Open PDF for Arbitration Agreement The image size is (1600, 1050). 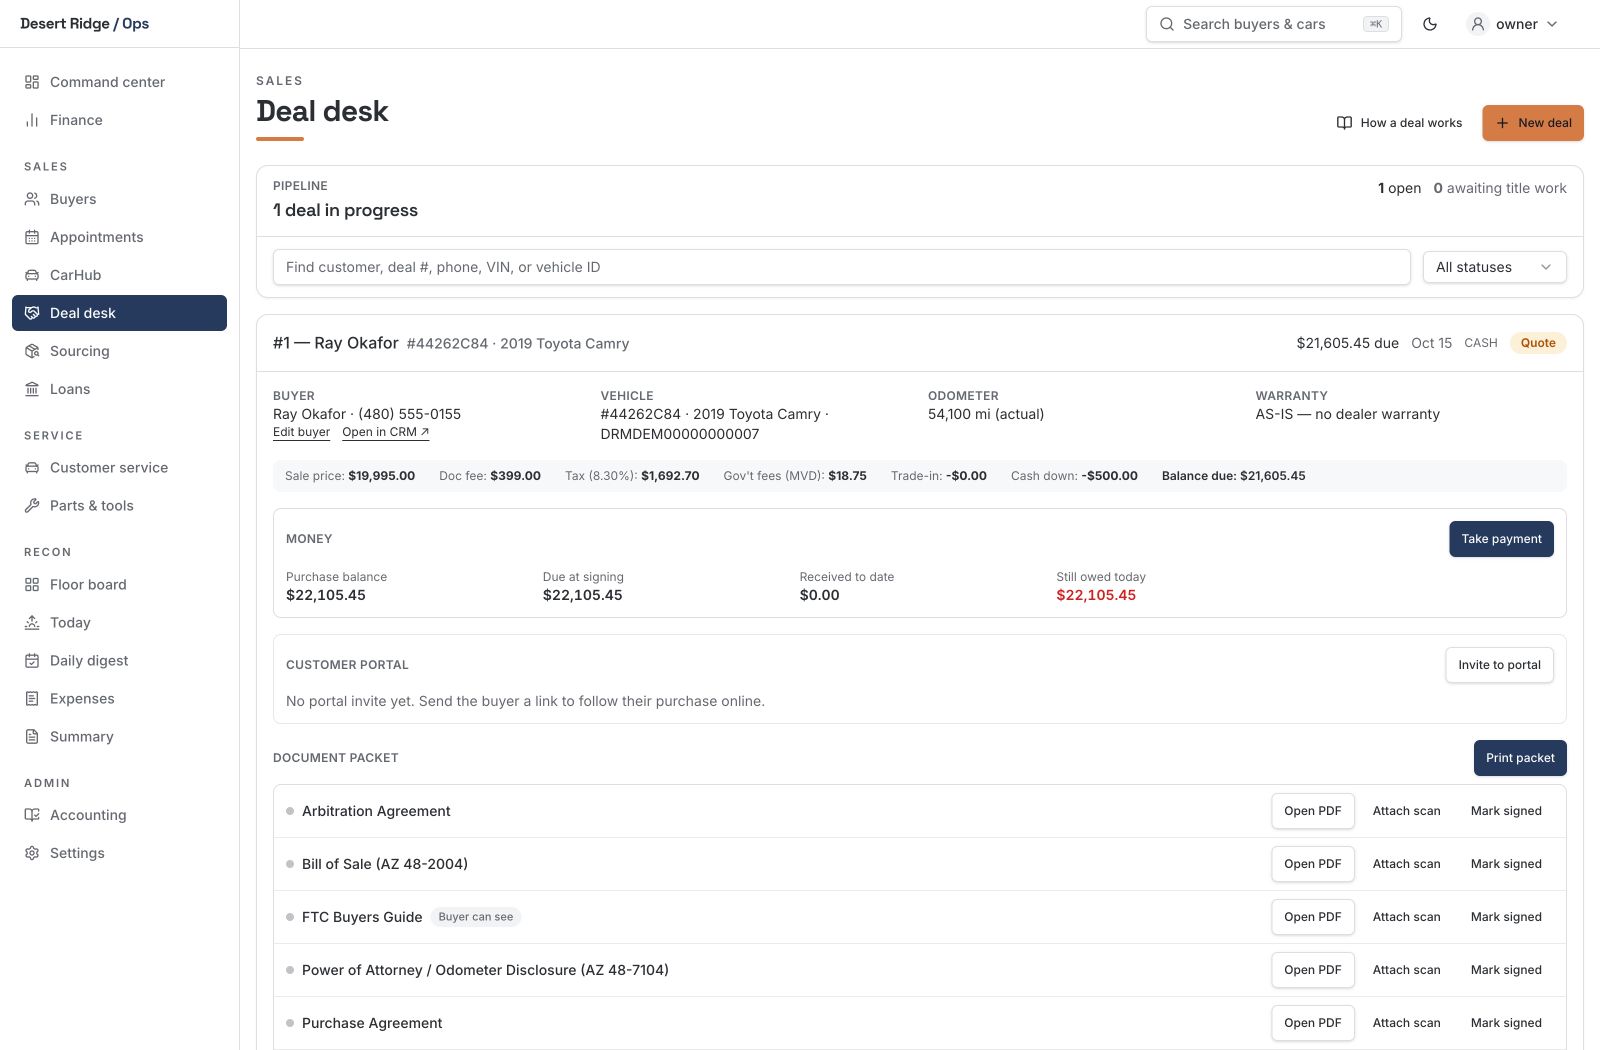[x=1312, y=811]
